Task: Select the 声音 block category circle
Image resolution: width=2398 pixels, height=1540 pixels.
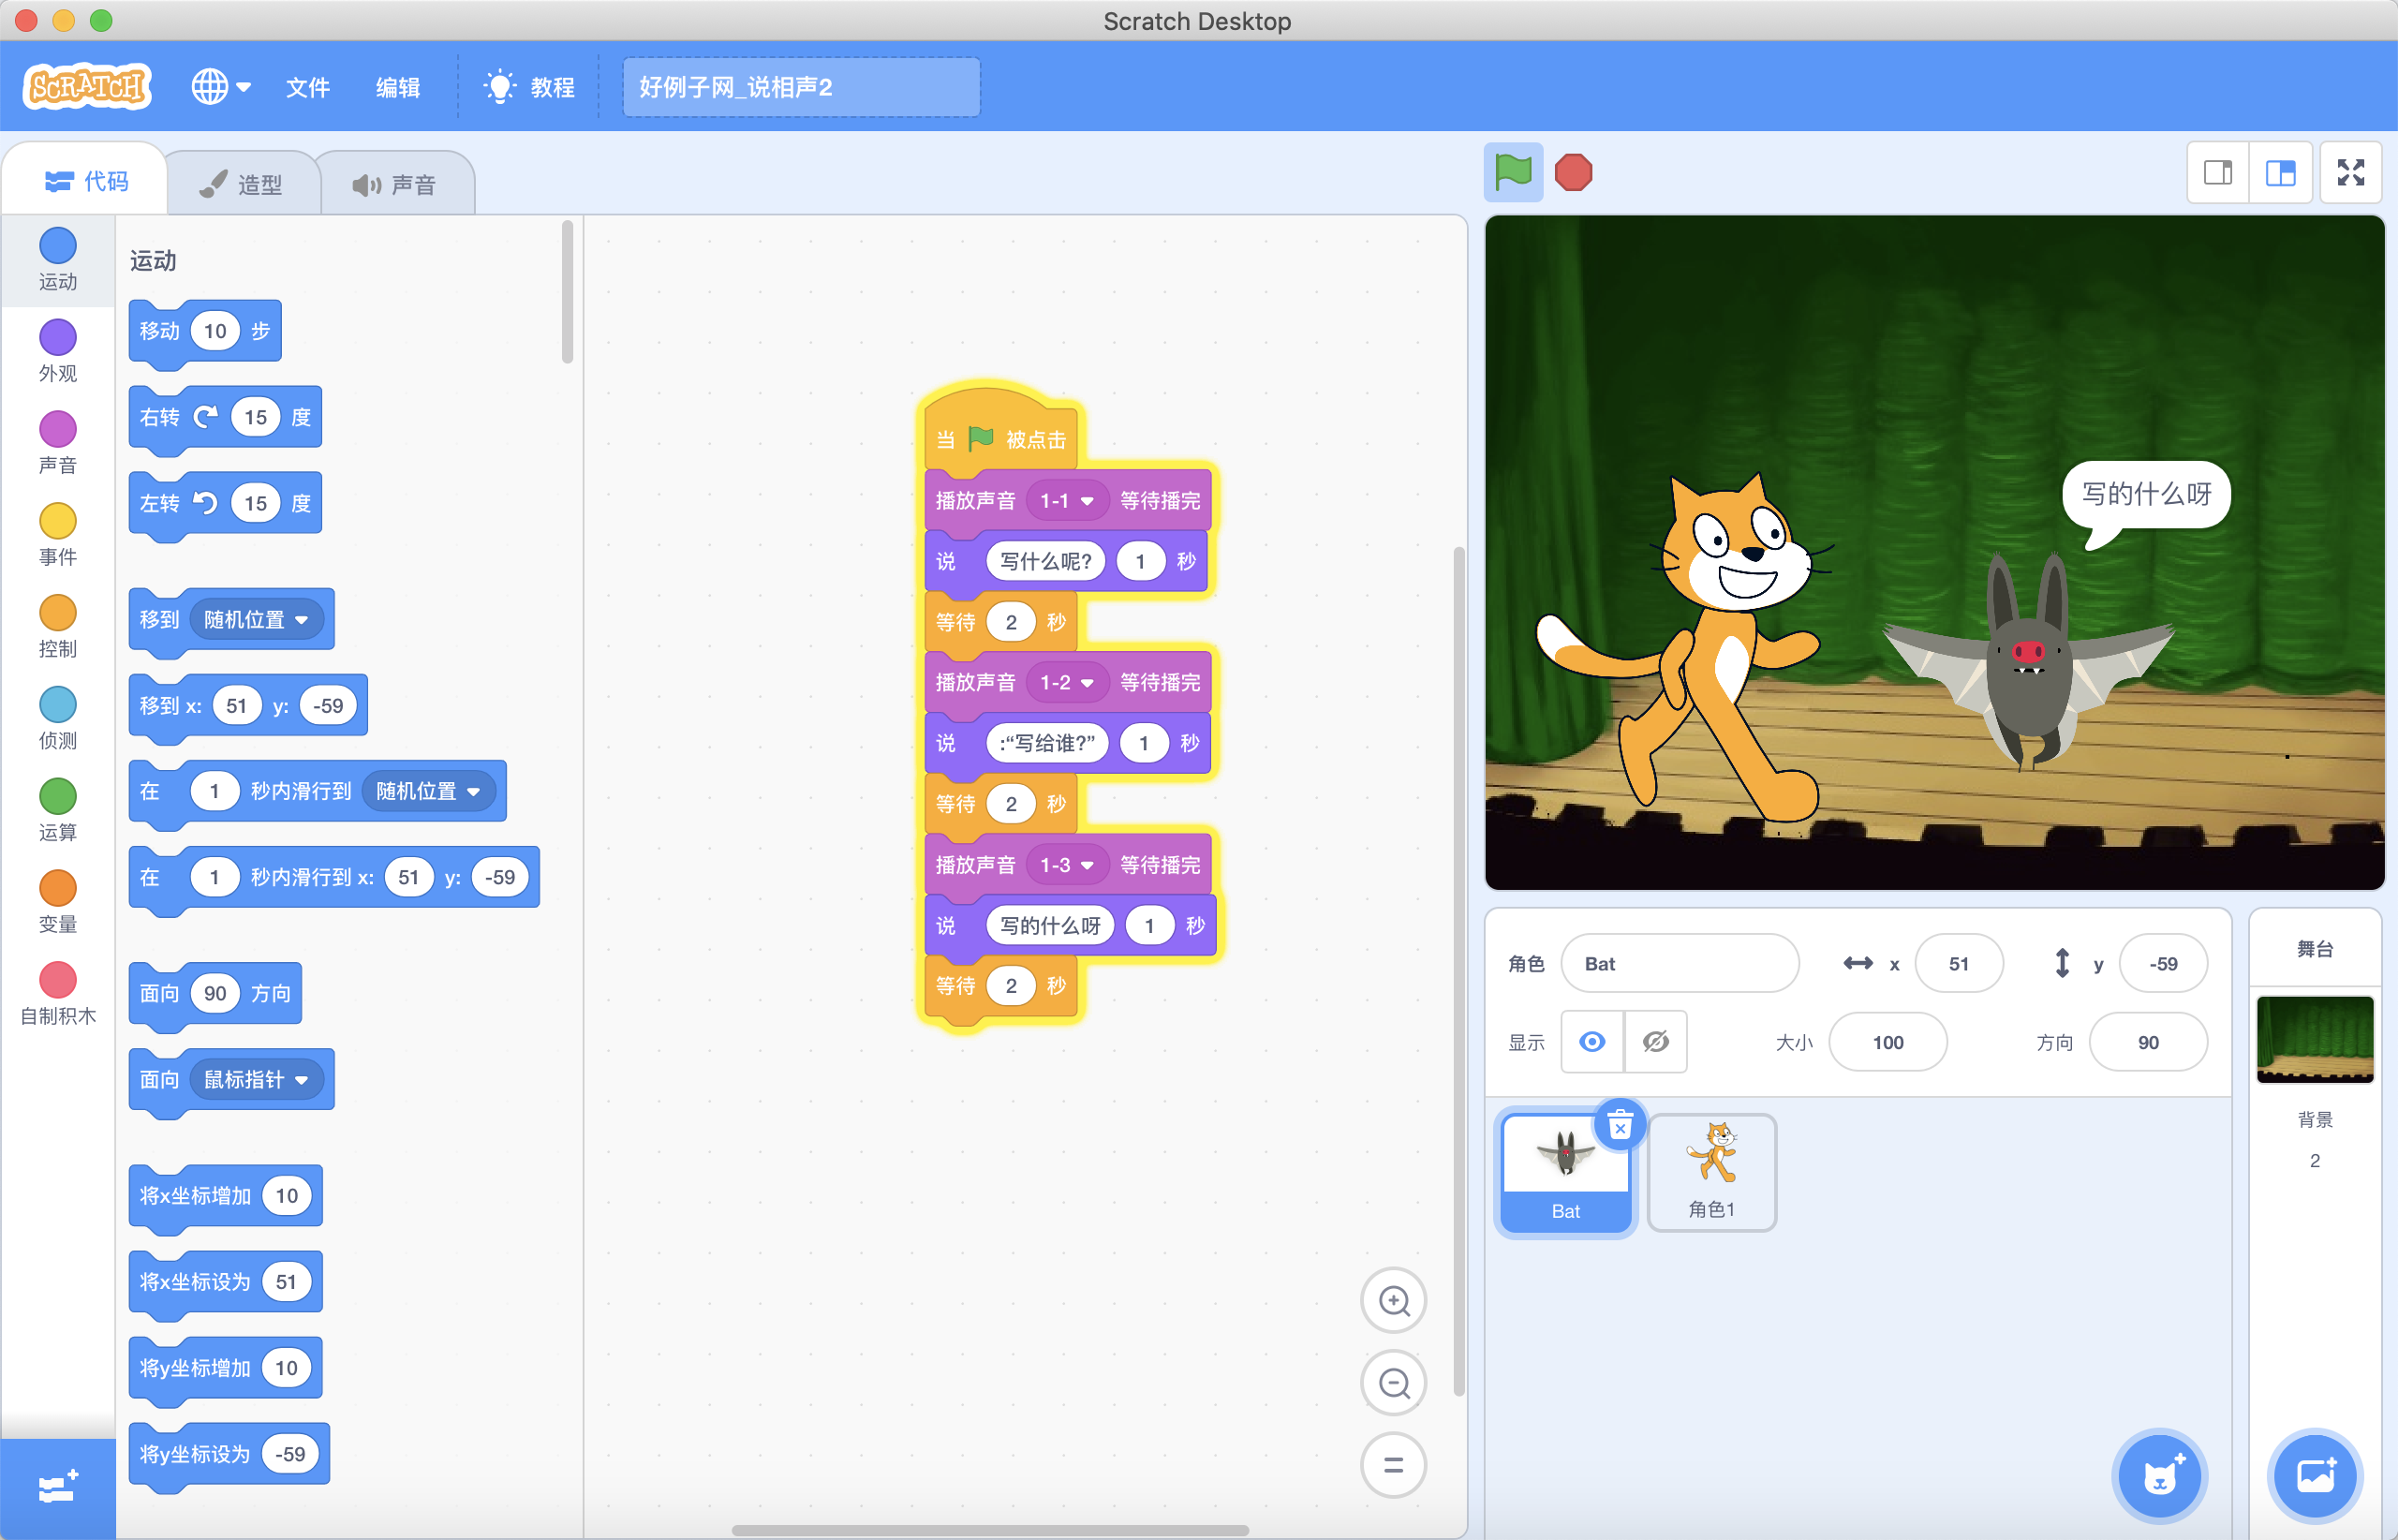Action: click(58, 429)
